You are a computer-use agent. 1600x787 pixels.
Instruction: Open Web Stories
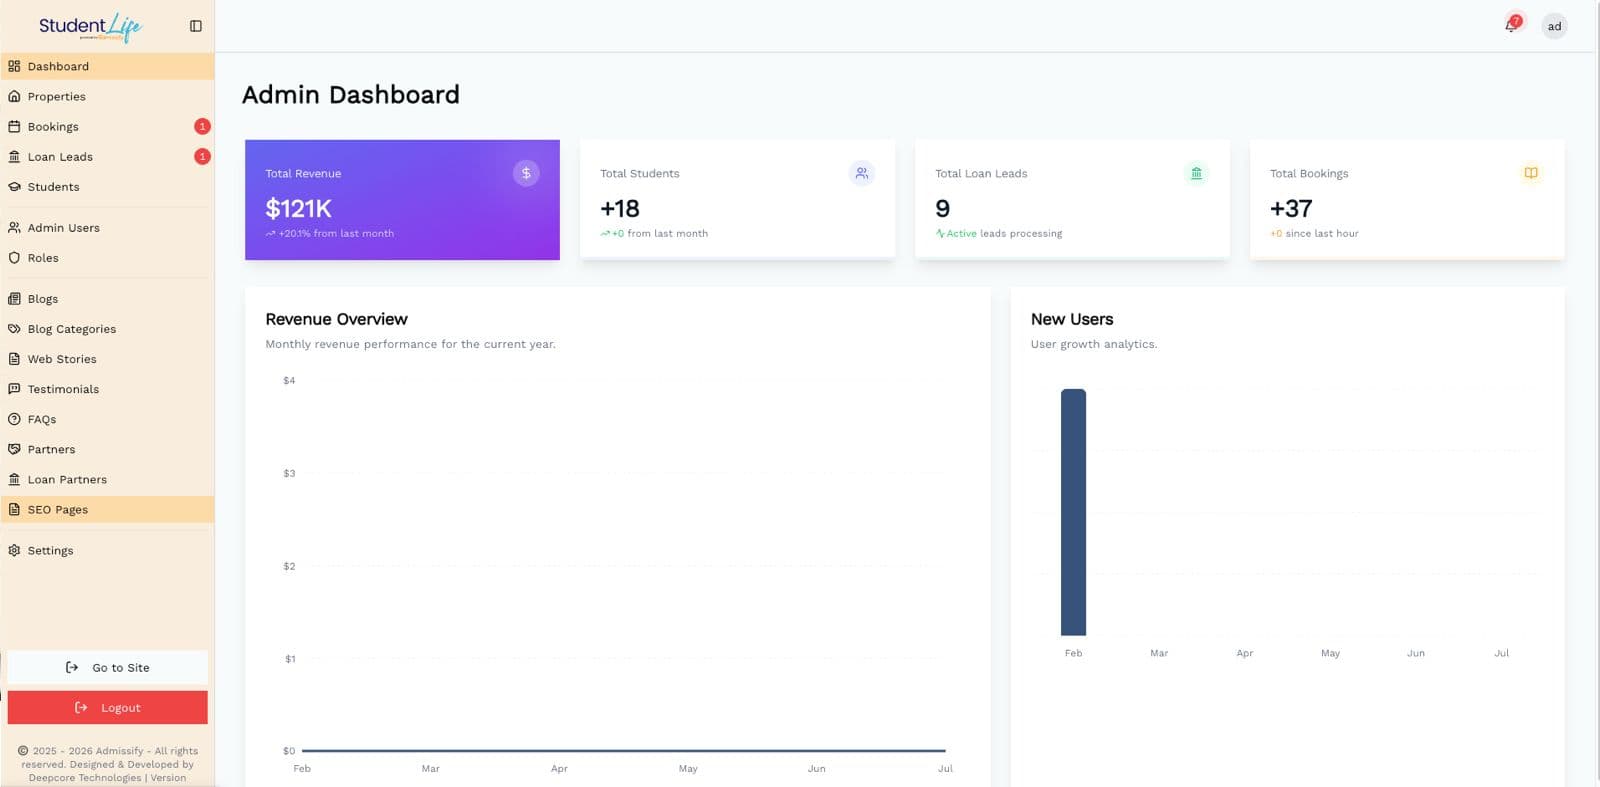point(107,358)
